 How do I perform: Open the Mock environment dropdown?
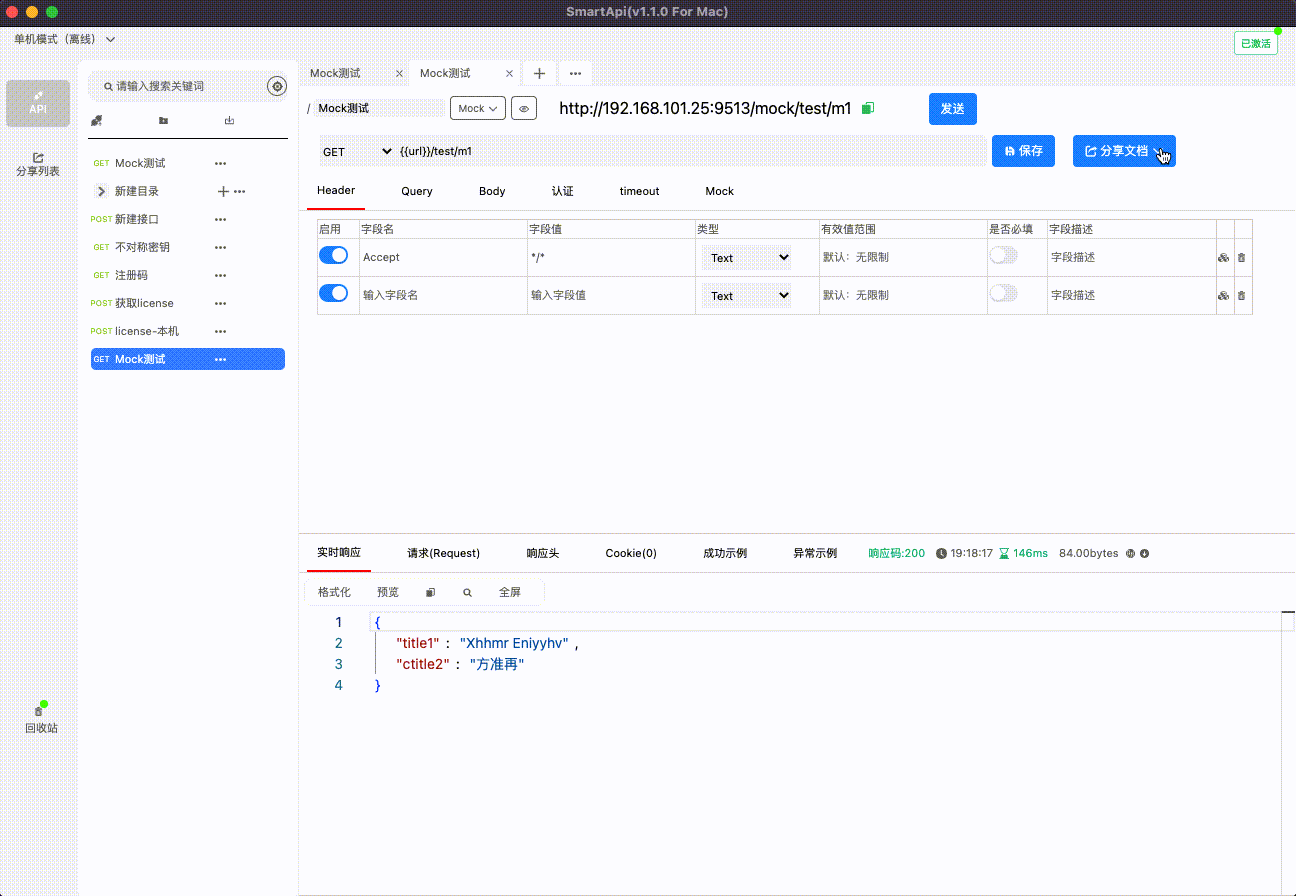pyautogui.click(x=478, y=108)
